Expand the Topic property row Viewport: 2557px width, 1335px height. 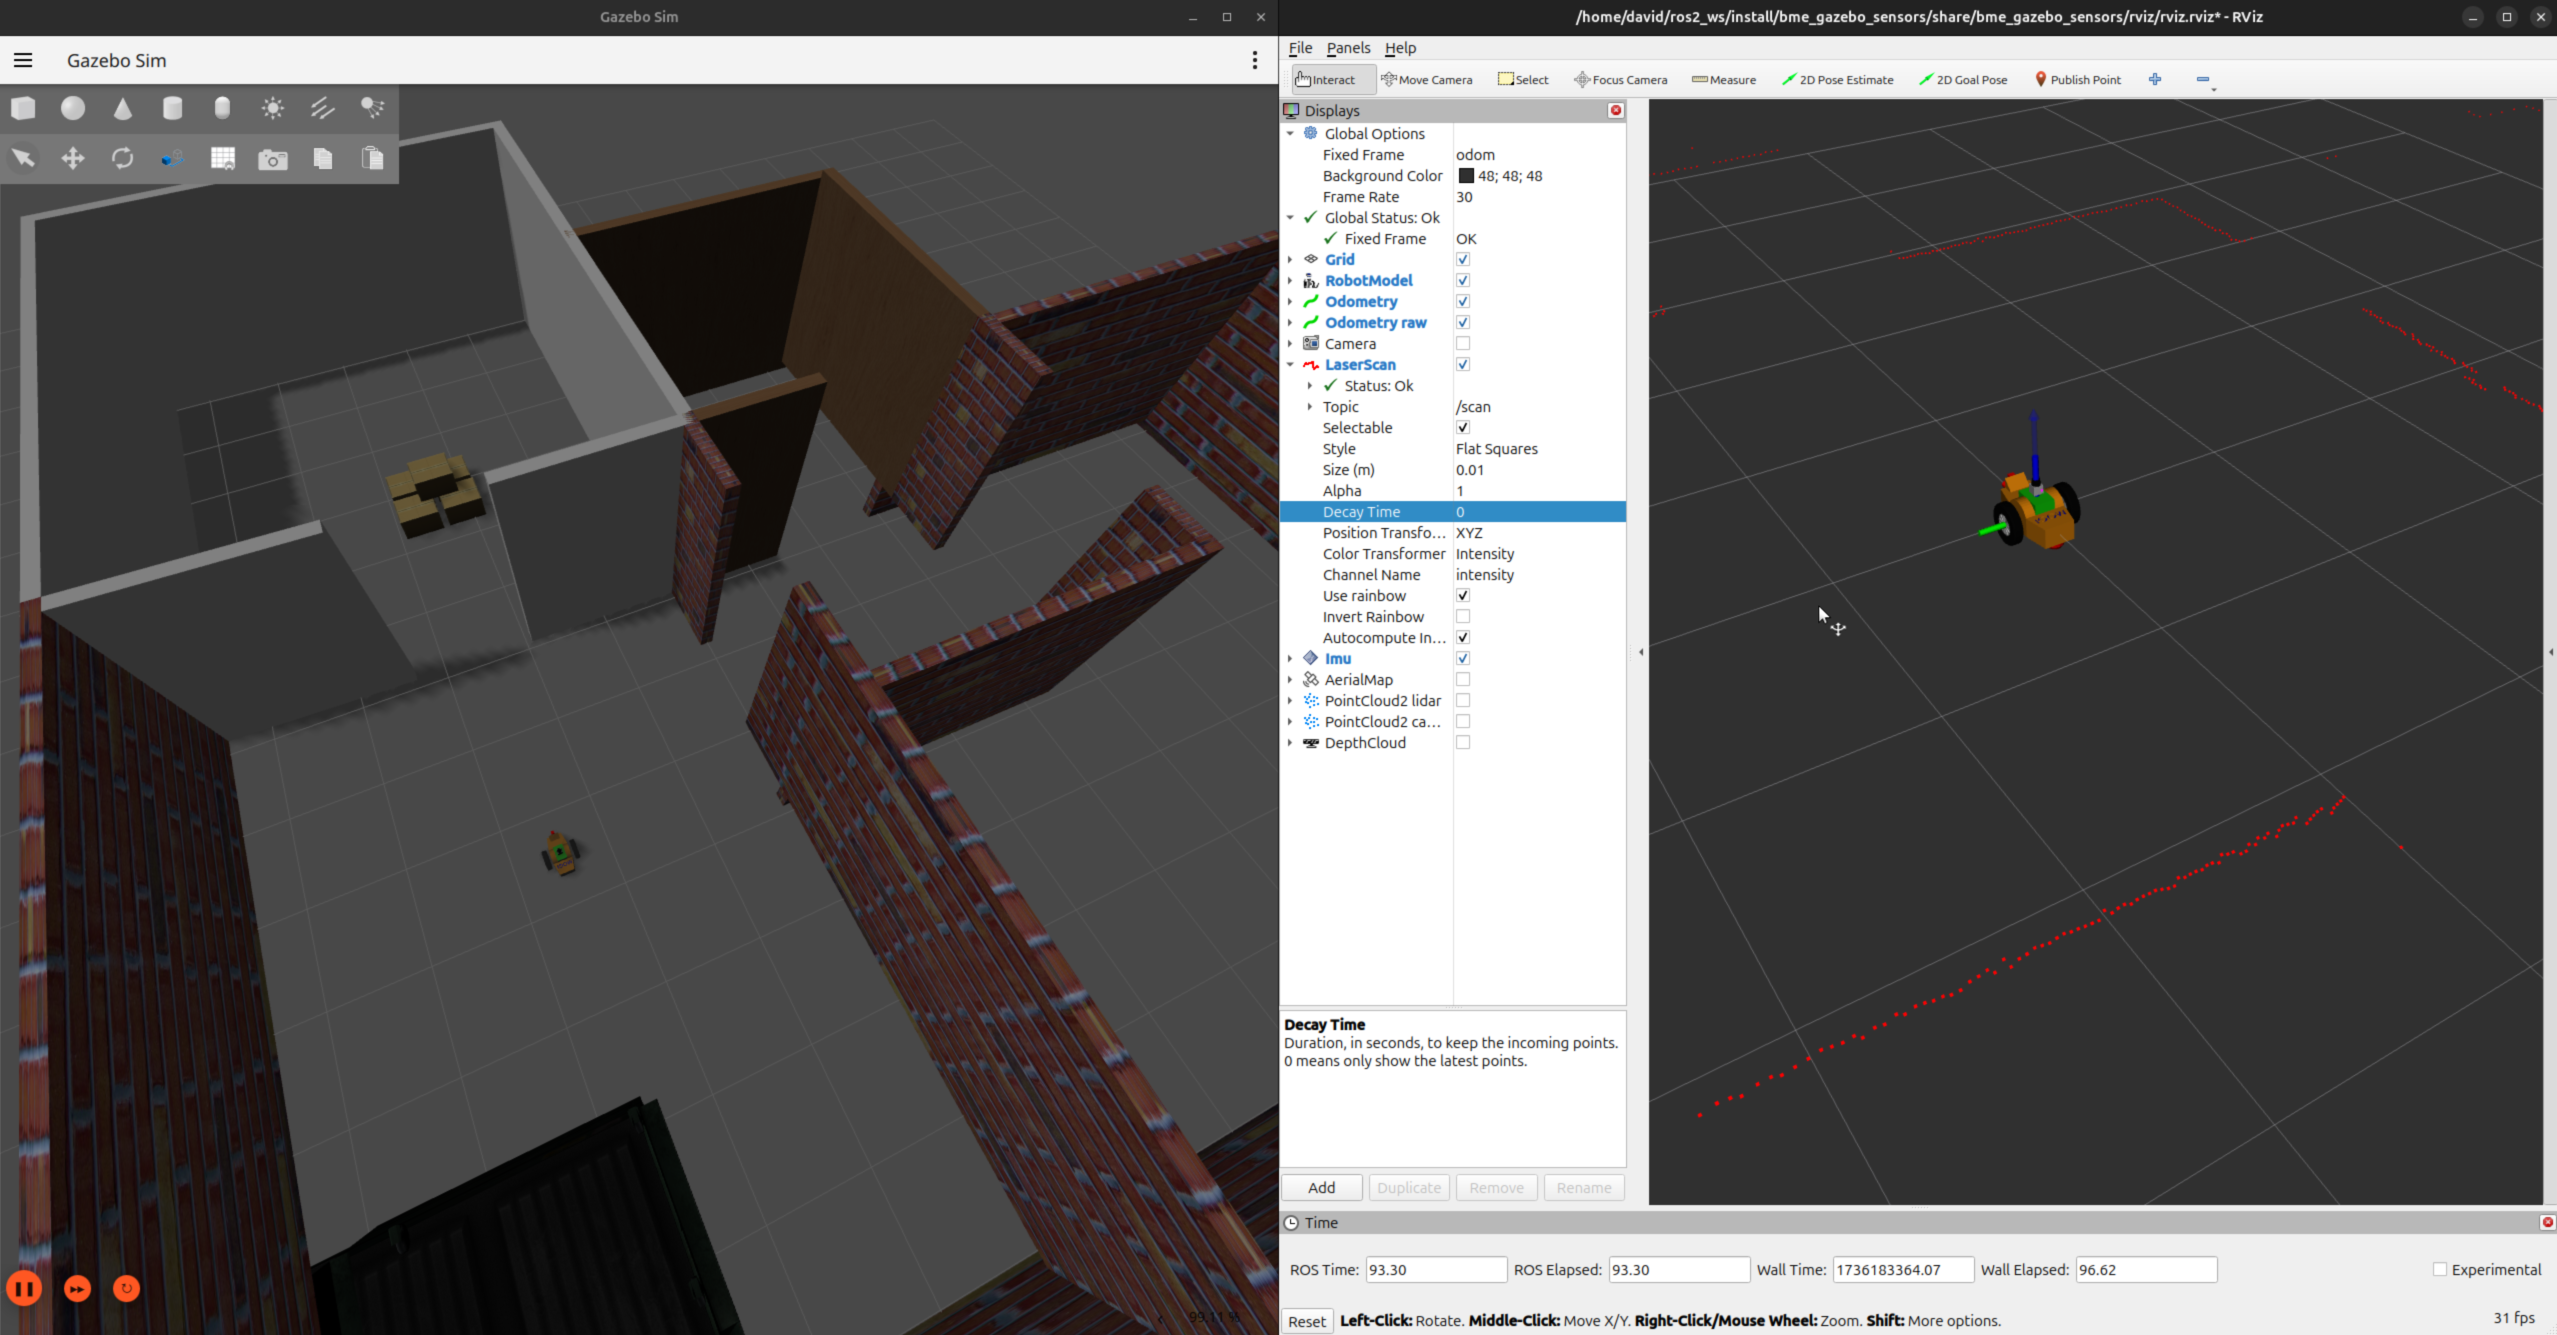(x=1310, y=407)
